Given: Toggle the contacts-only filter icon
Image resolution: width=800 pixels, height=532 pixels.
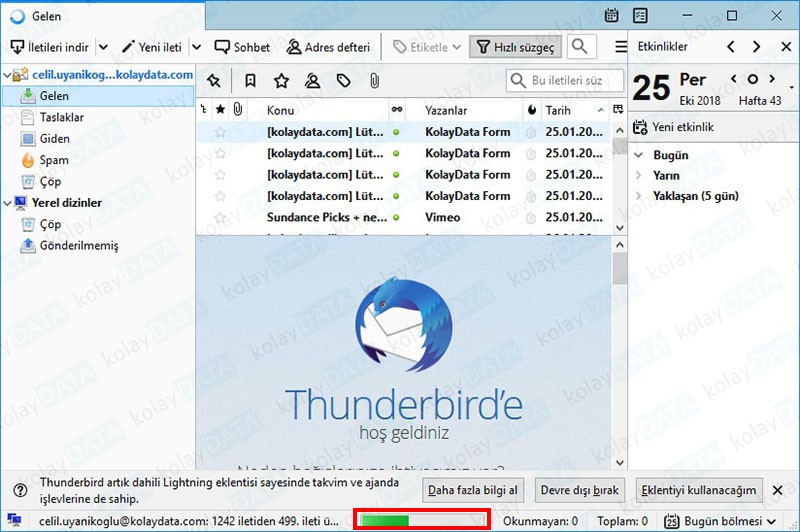Looking at the screenshot, I should click(312, 81).
